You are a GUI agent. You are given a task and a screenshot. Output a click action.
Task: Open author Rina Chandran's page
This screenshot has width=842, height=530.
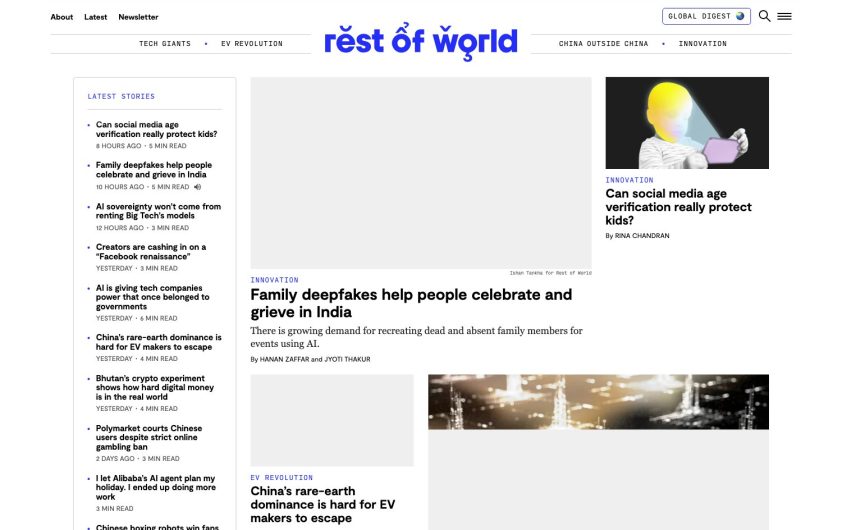pos(642,236)
